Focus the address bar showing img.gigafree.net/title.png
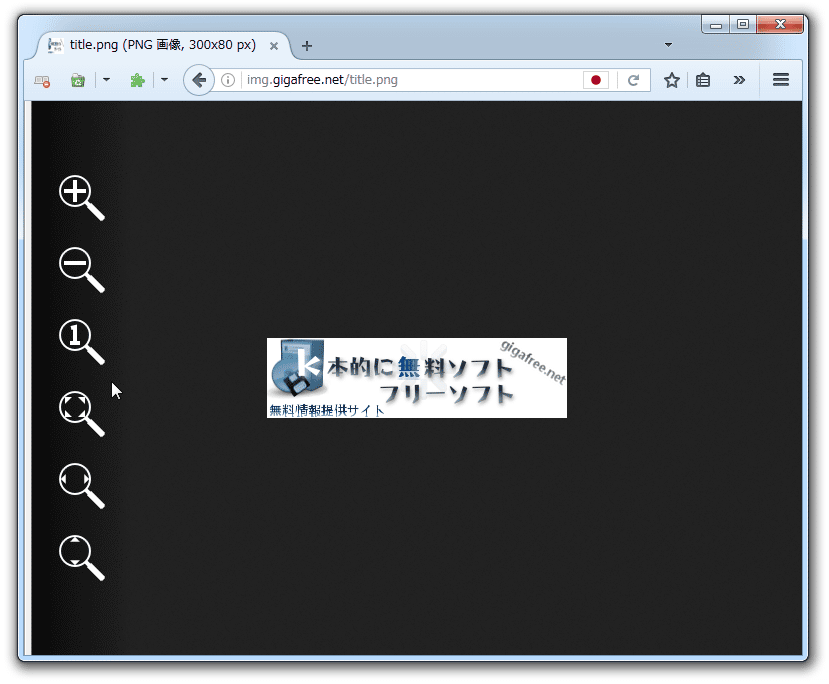829x684 pixels. click(x=410, y=80)
